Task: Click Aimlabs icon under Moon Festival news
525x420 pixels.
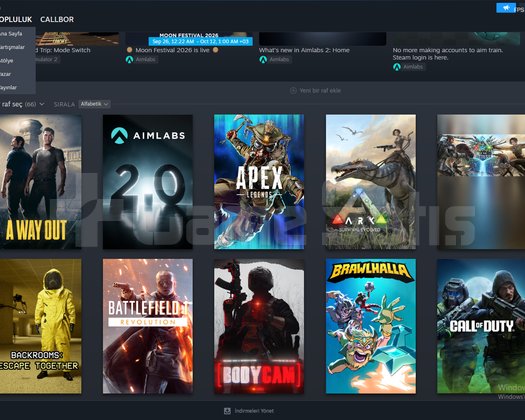Action: coord(129,59)
